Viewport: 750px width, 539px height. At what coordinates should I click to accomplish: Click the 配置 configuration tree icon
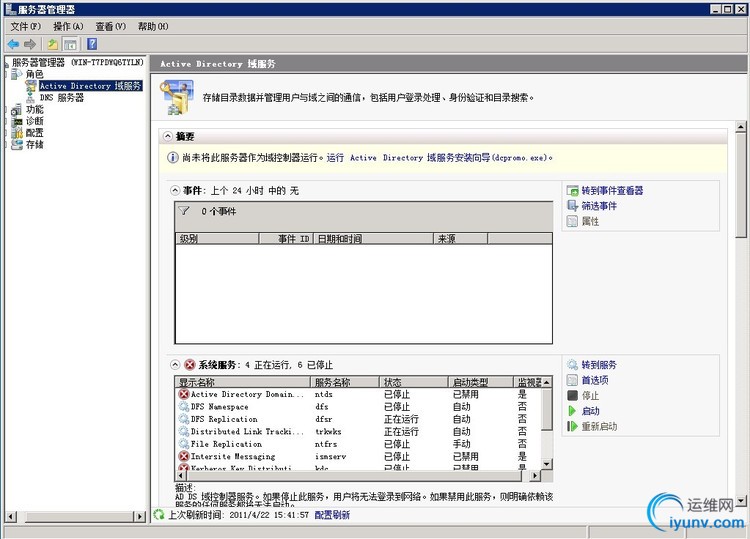click(x=17, y=132)
